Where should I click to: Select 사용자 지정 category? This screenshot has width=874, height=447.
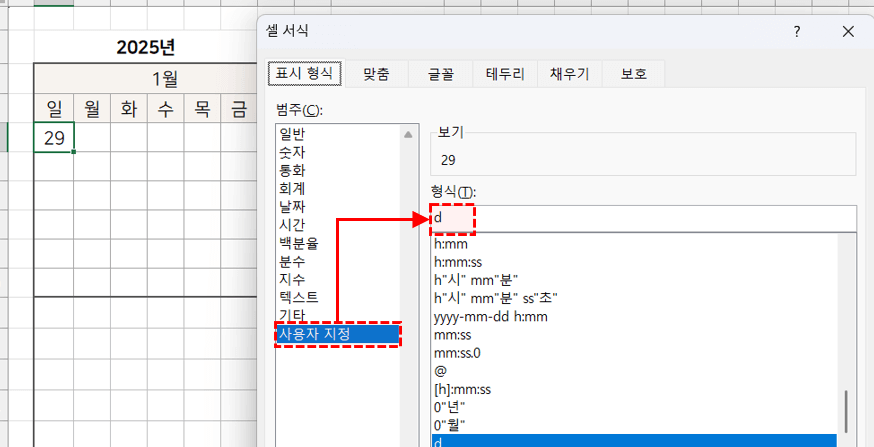338,334
